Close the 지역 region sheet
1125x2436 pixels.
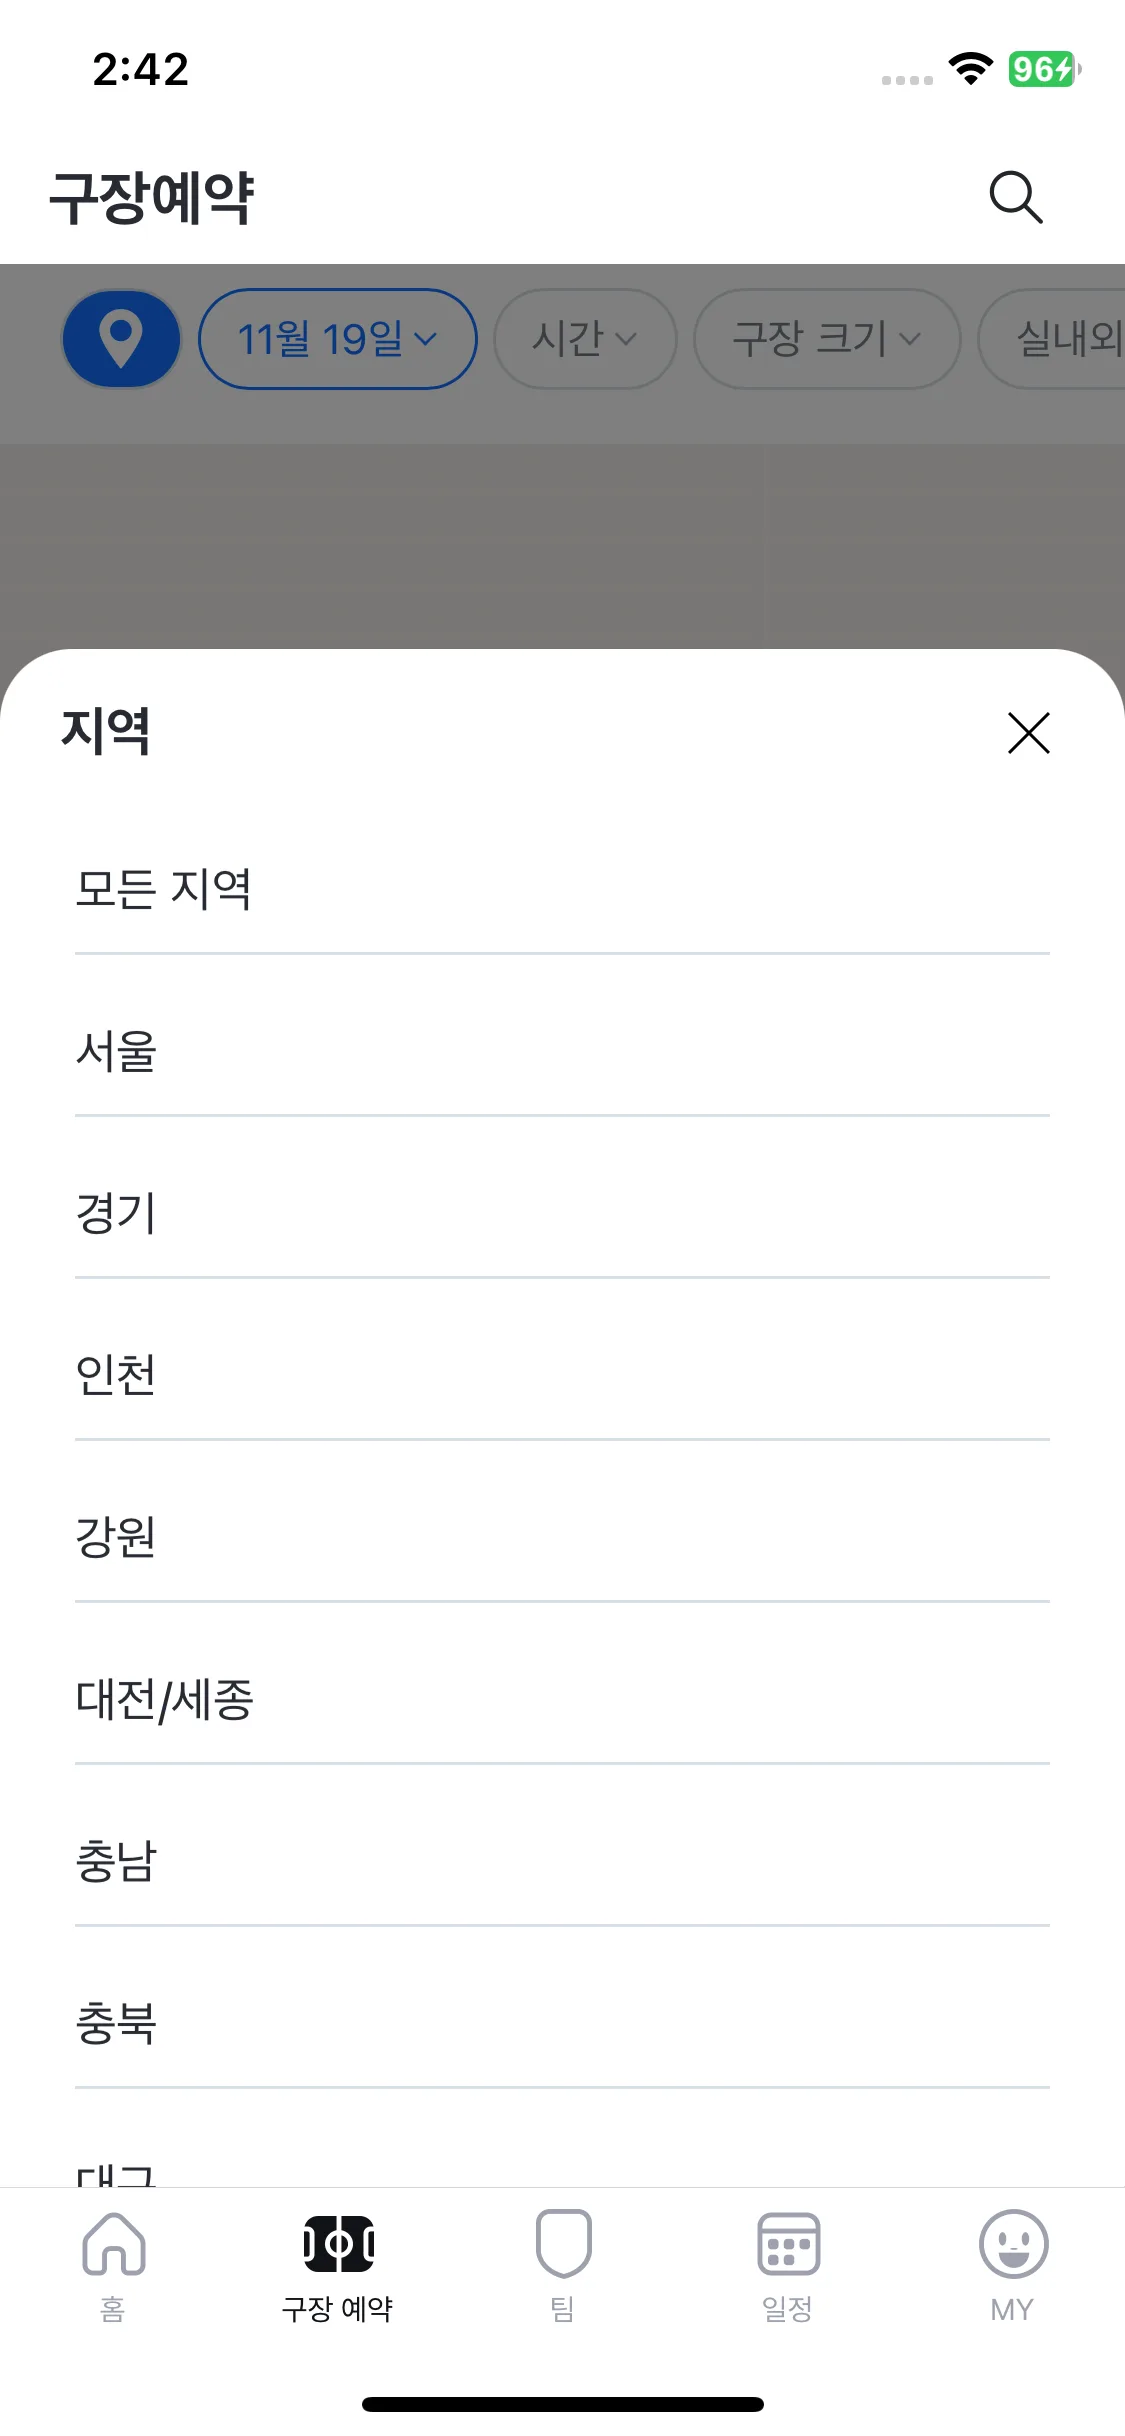pyautogui.click(x=1028, y=733)
